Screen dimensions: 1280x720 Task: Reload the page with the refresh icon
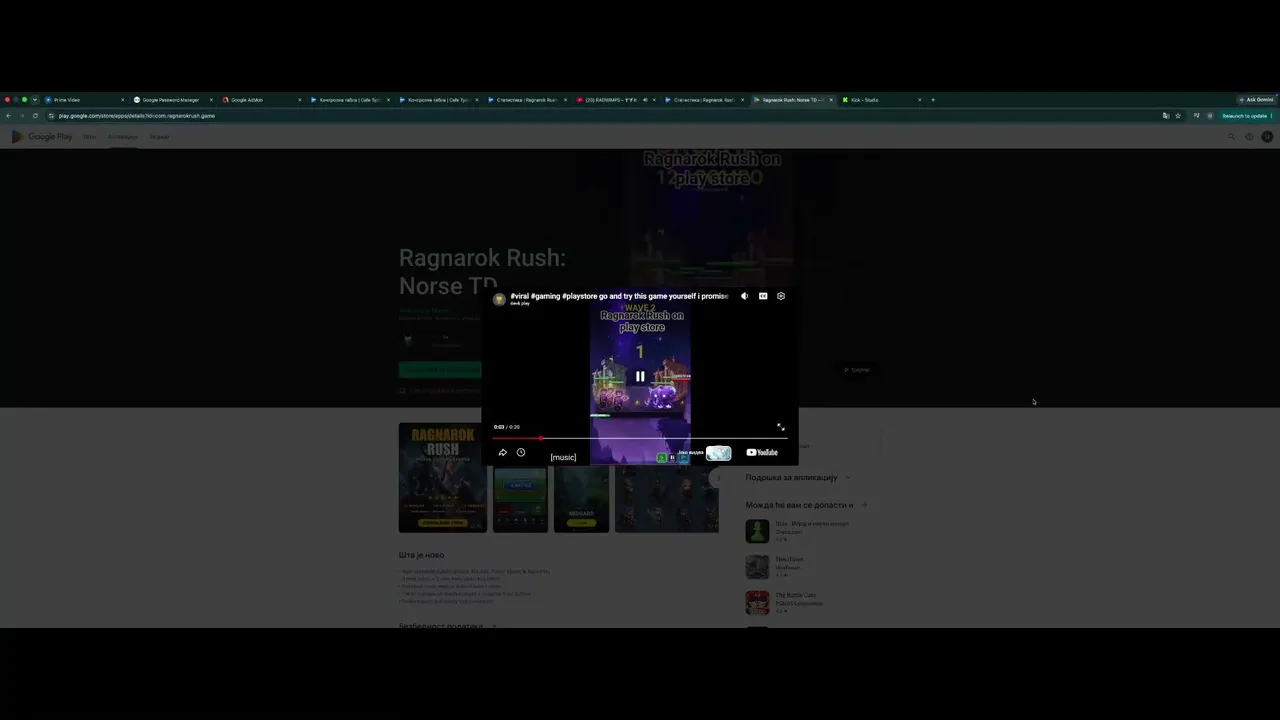click(35, 116)
